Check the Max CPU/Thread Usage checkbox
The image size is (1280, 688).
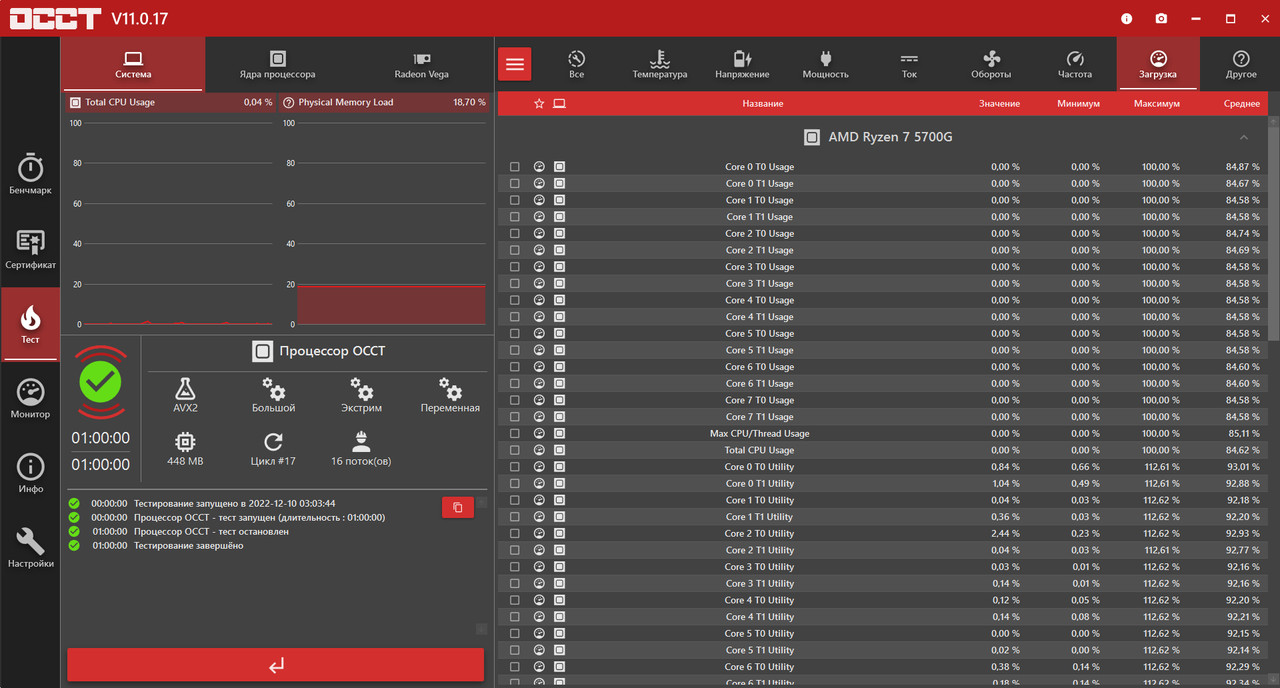click(x=515, y=434)
